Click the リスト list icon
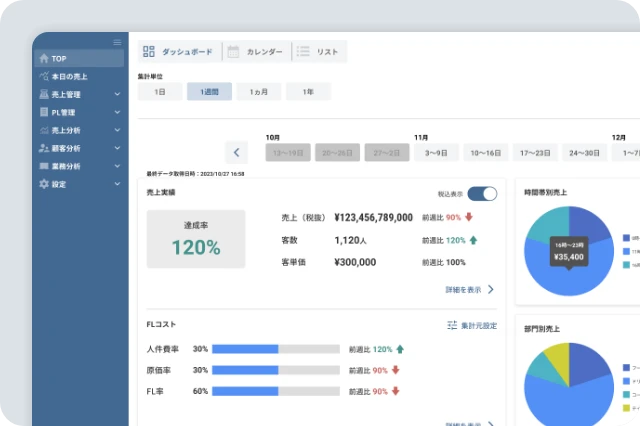The width and height of the screenshot is (640, 426). [303, 51]
